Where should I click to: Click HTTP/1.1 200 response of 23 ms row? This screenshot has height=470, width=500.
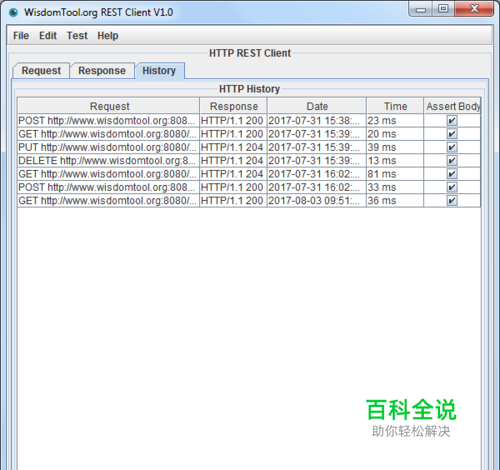click(x=233, y=121)
